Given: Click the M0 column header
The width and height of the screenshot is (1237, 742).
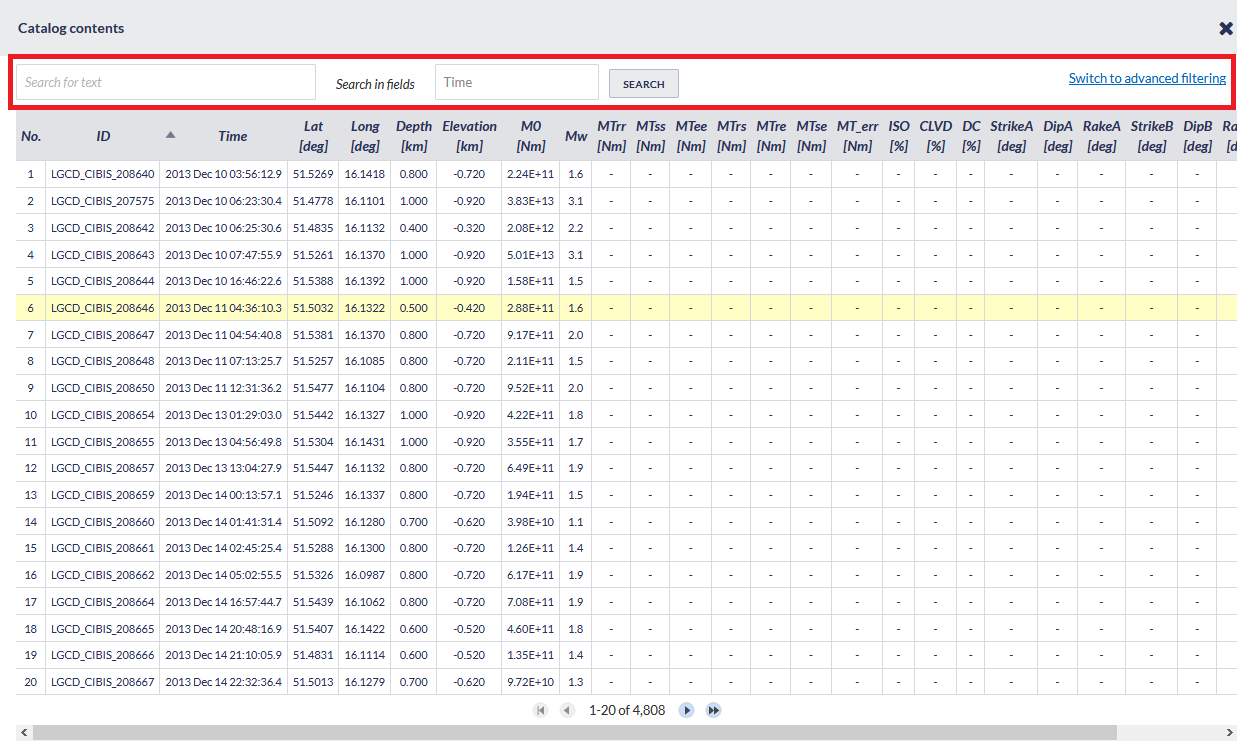Looking at the screenshot, I should coord(530,136).
